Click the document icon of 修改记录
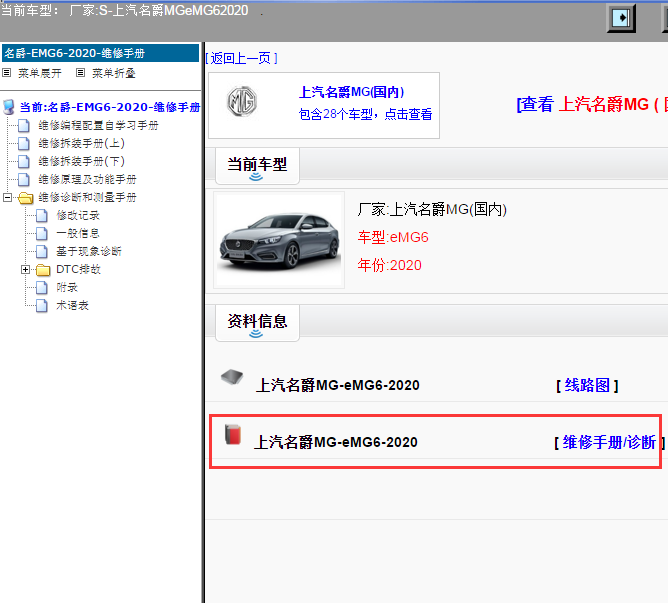 42,216
